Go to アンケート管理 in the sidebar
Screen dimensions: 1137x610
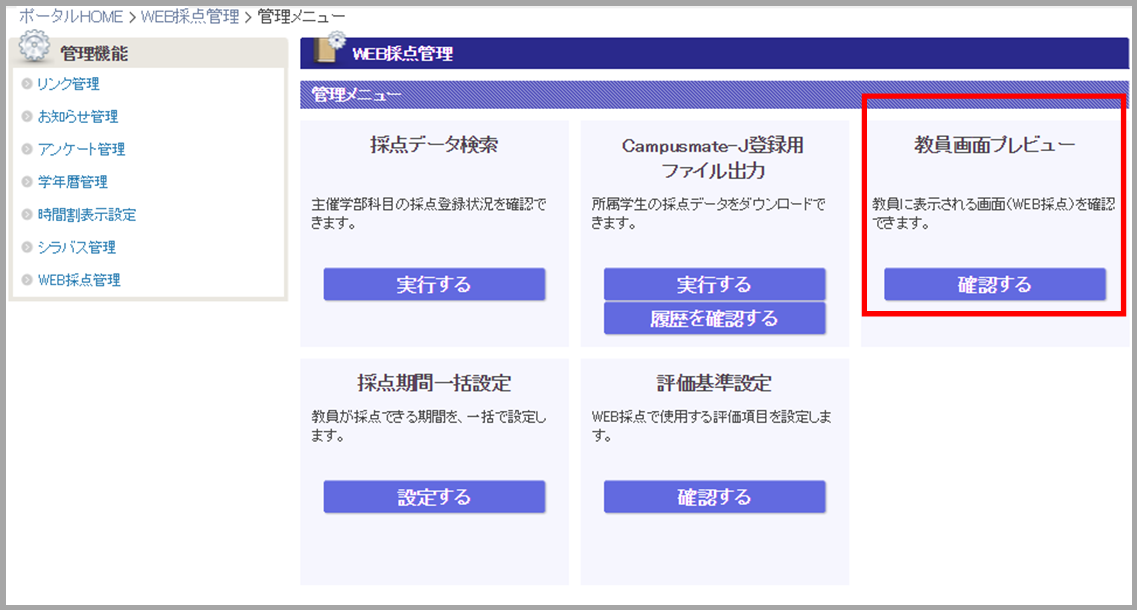pos(81,149)
